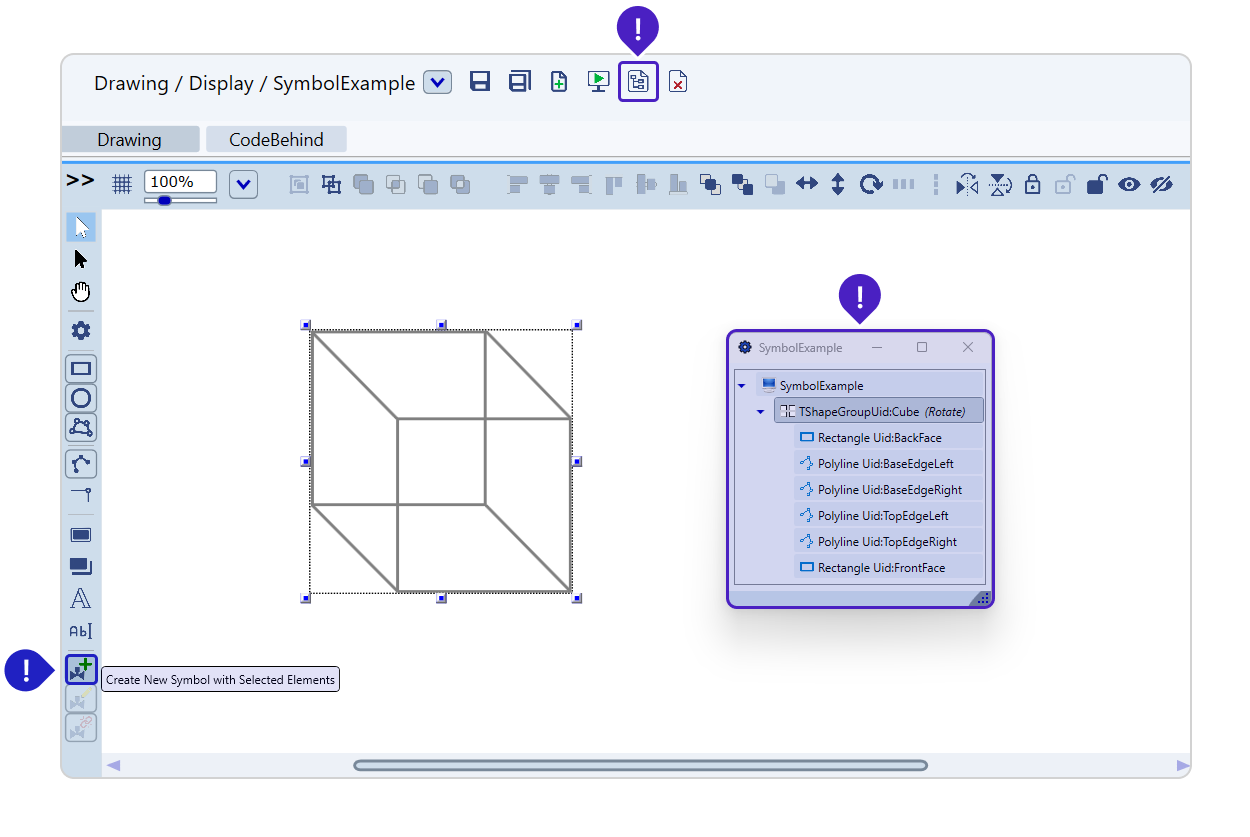Image resolution: width=1250 pixels, height=837 pixels.
Task: Collapse the TShapeGroupUid:Cube tree node
Action: tap(760, 411)
